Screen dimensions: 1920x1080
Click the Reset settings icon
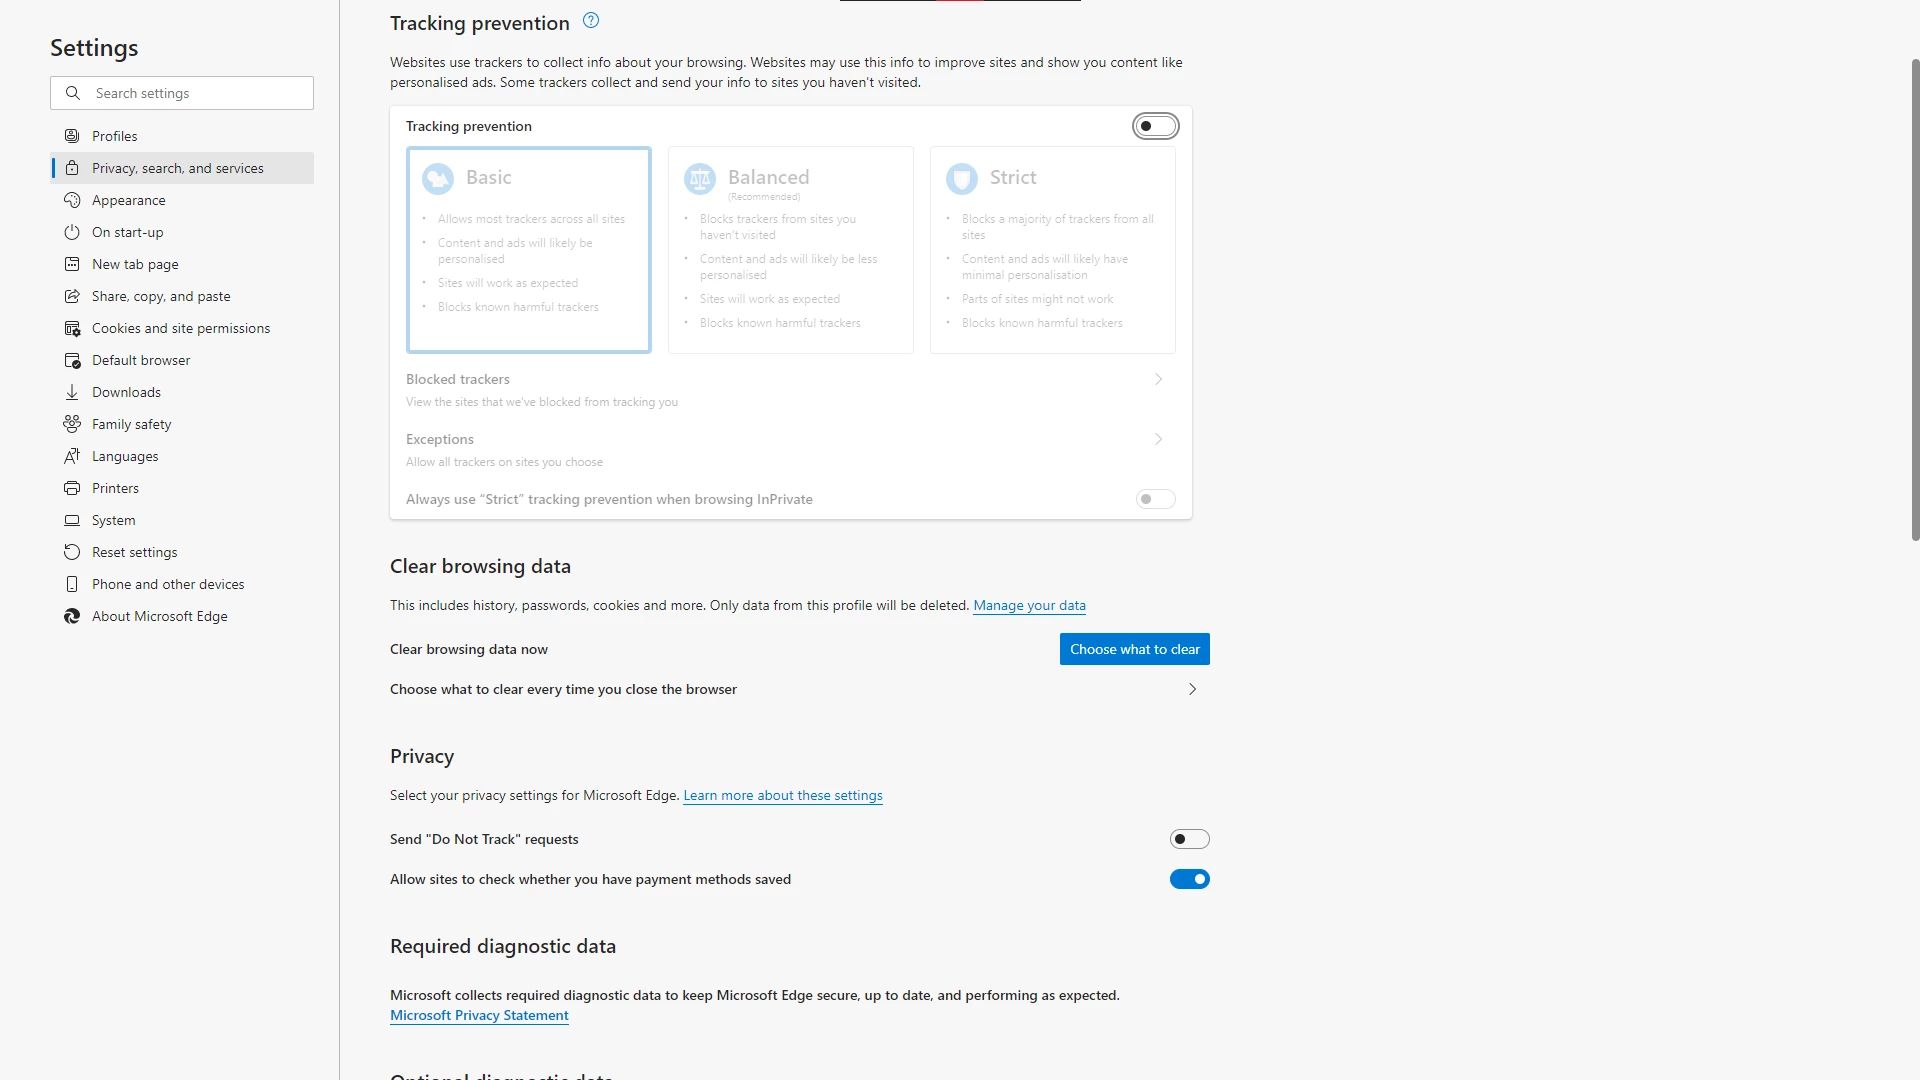pos(72,552)
